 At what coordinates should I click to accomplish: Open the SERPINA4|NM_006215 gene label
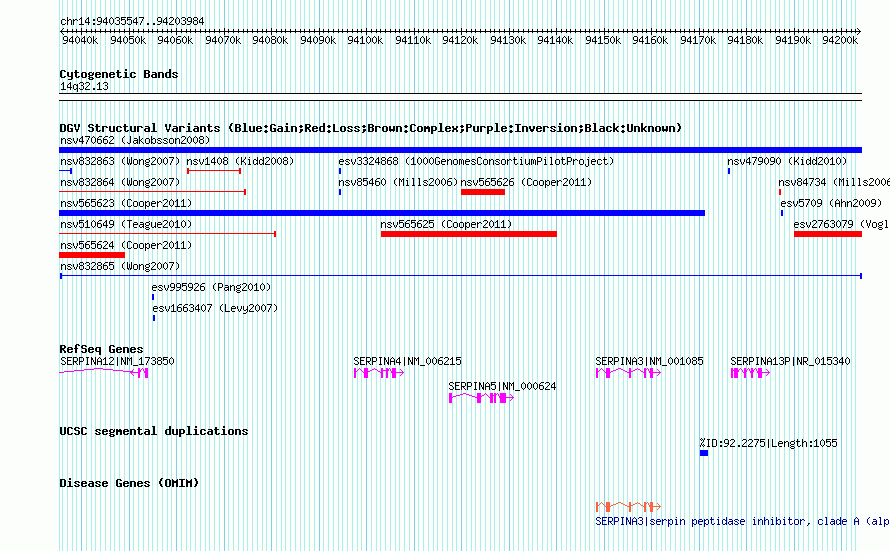click(x=407, y=361)
